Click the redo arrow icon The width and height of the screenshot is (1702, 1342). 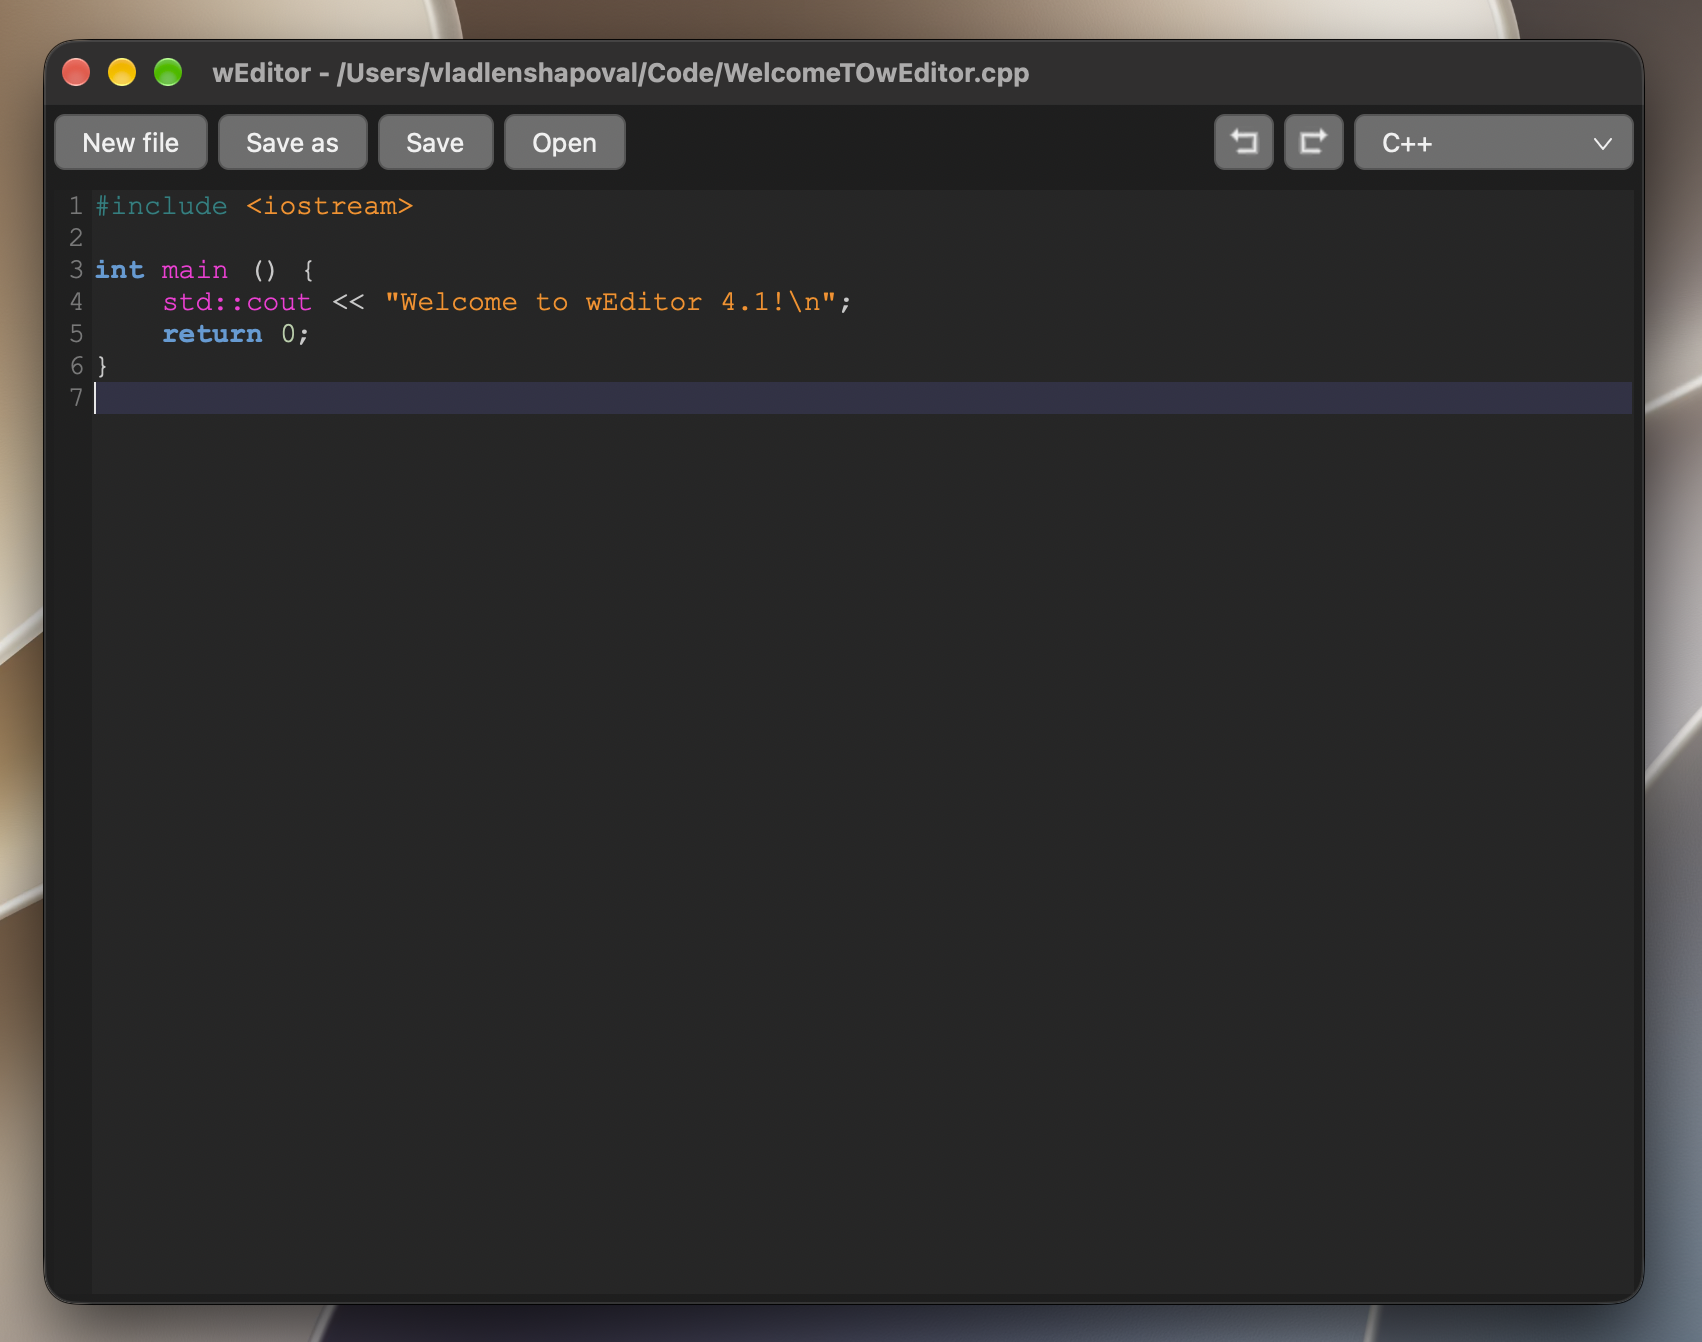(1313, 142)
